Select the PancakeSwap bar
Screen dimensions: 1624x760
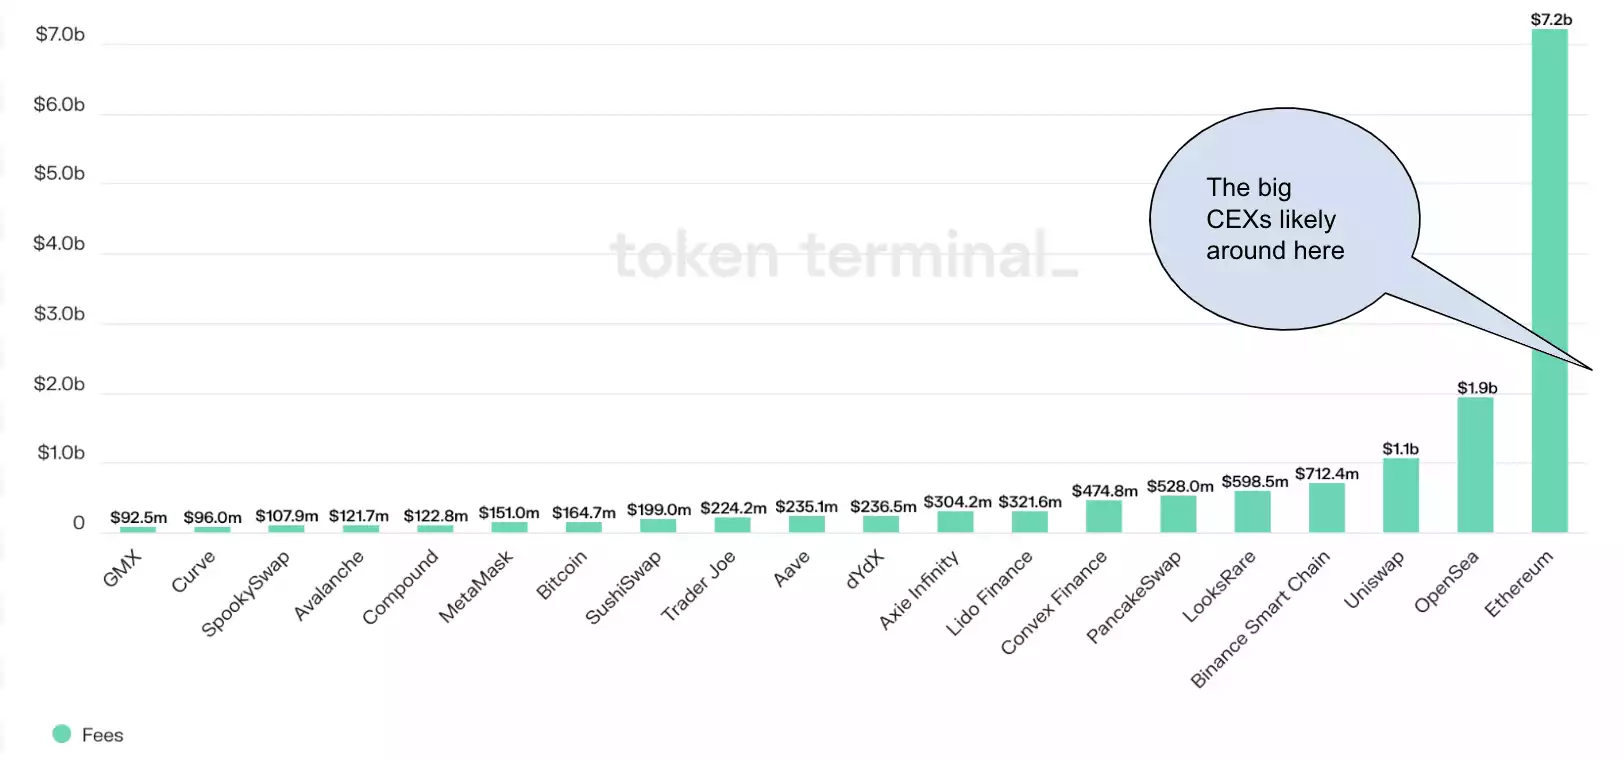tap(1178, 514)
